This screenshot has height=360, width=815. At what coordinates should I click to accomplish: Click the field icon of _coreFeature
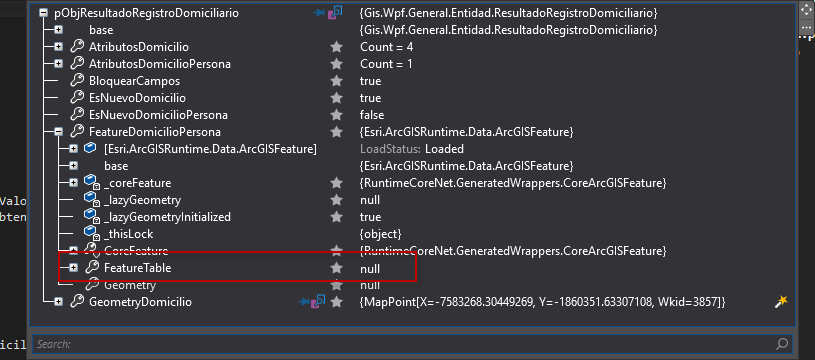click(91, 183)
